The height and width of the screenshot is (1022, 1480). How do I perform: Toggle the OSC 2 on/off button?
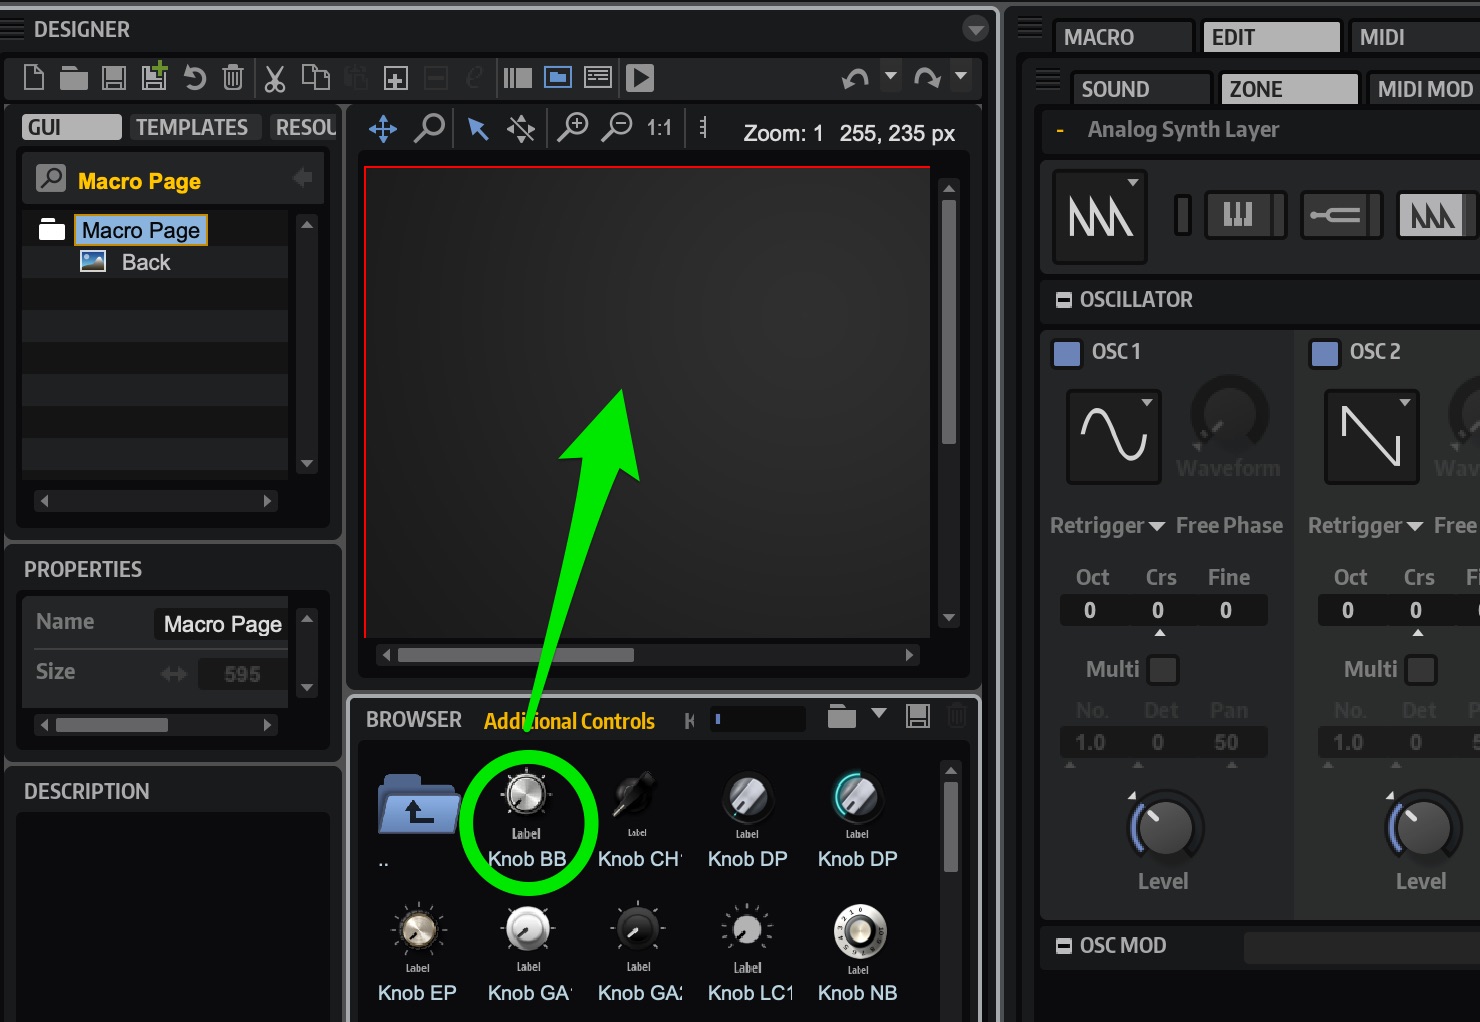click(x=1325, y=353)
